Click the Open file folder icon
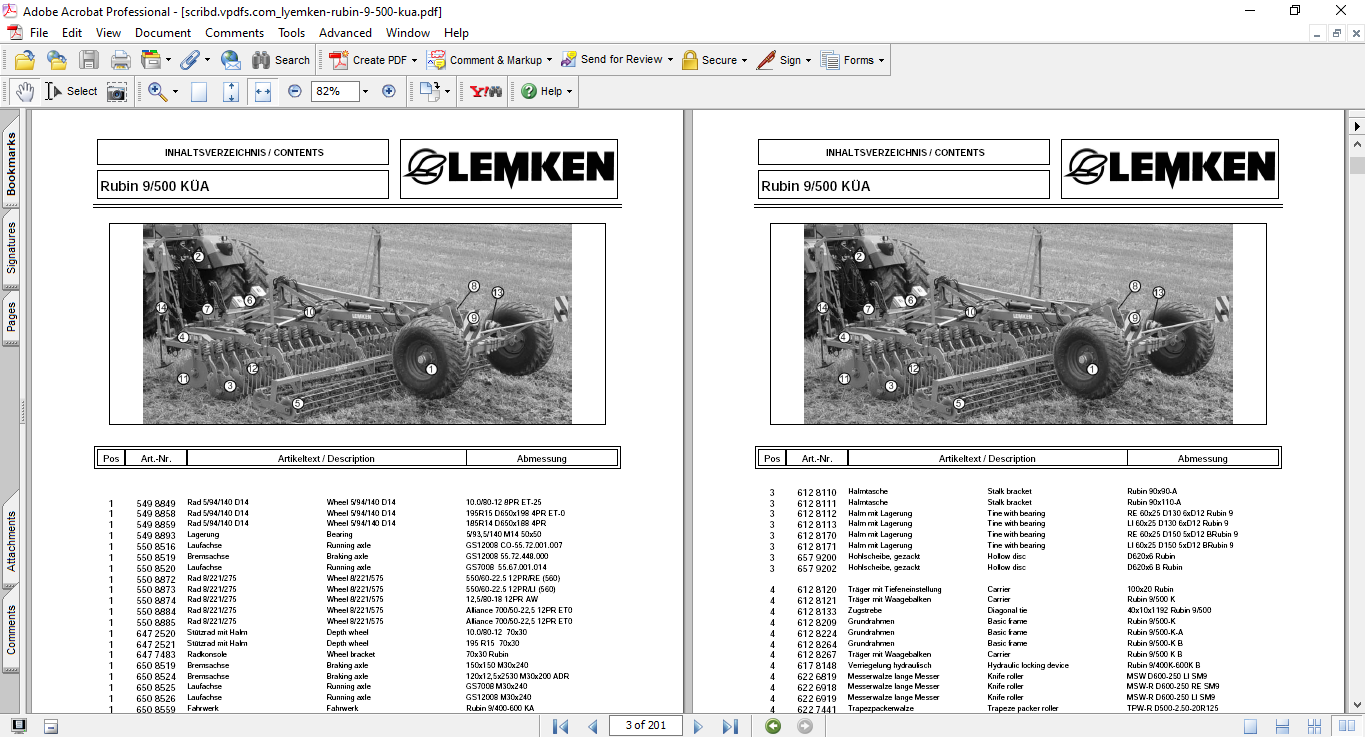This screenshot has height=737, width=1365. click(24, 60)
